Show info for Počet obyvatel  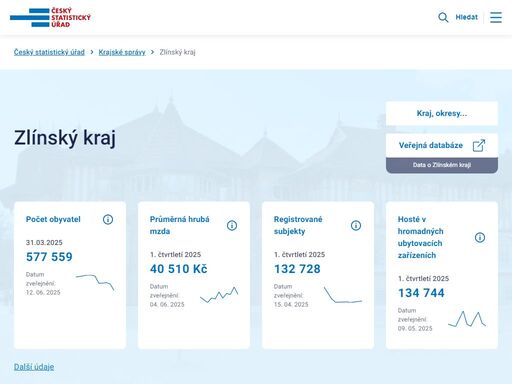[x=108, y=219]
